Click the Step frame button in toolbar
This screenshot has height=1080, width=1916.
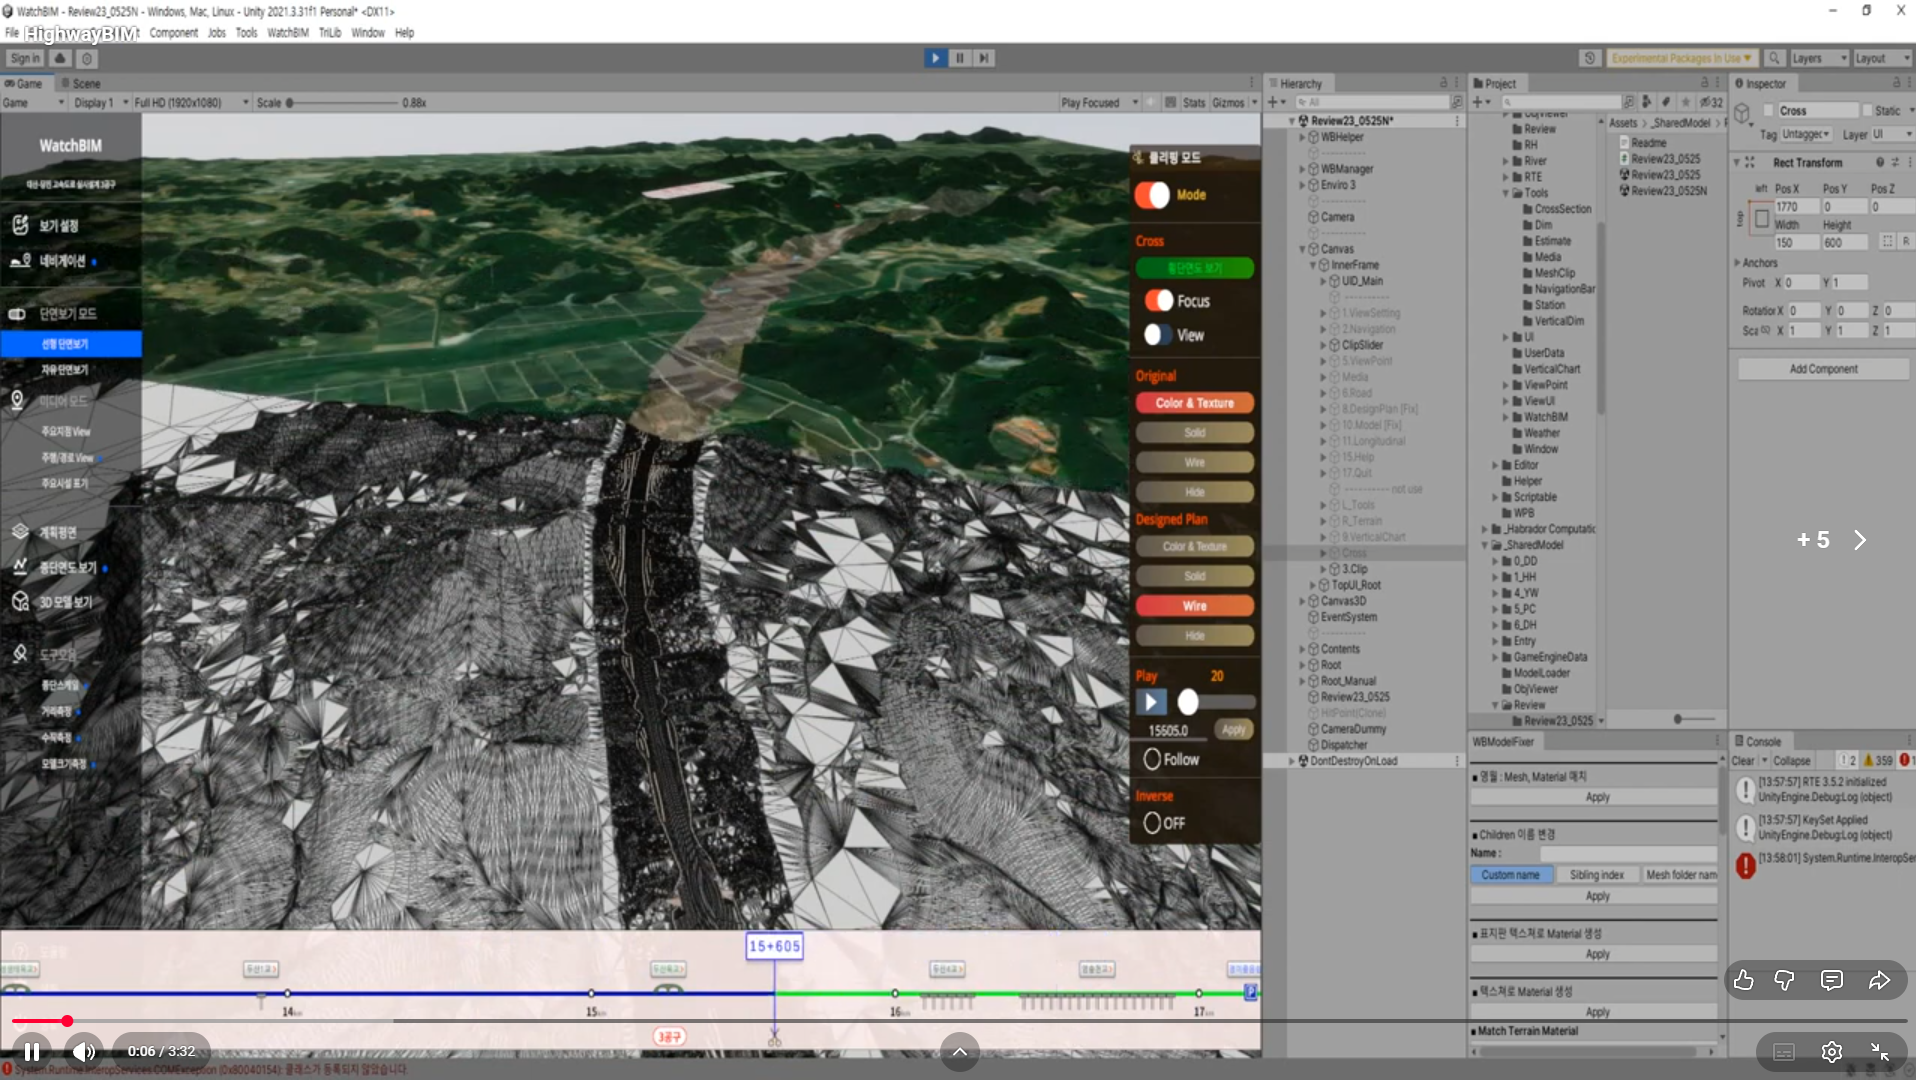pos(984,58)
